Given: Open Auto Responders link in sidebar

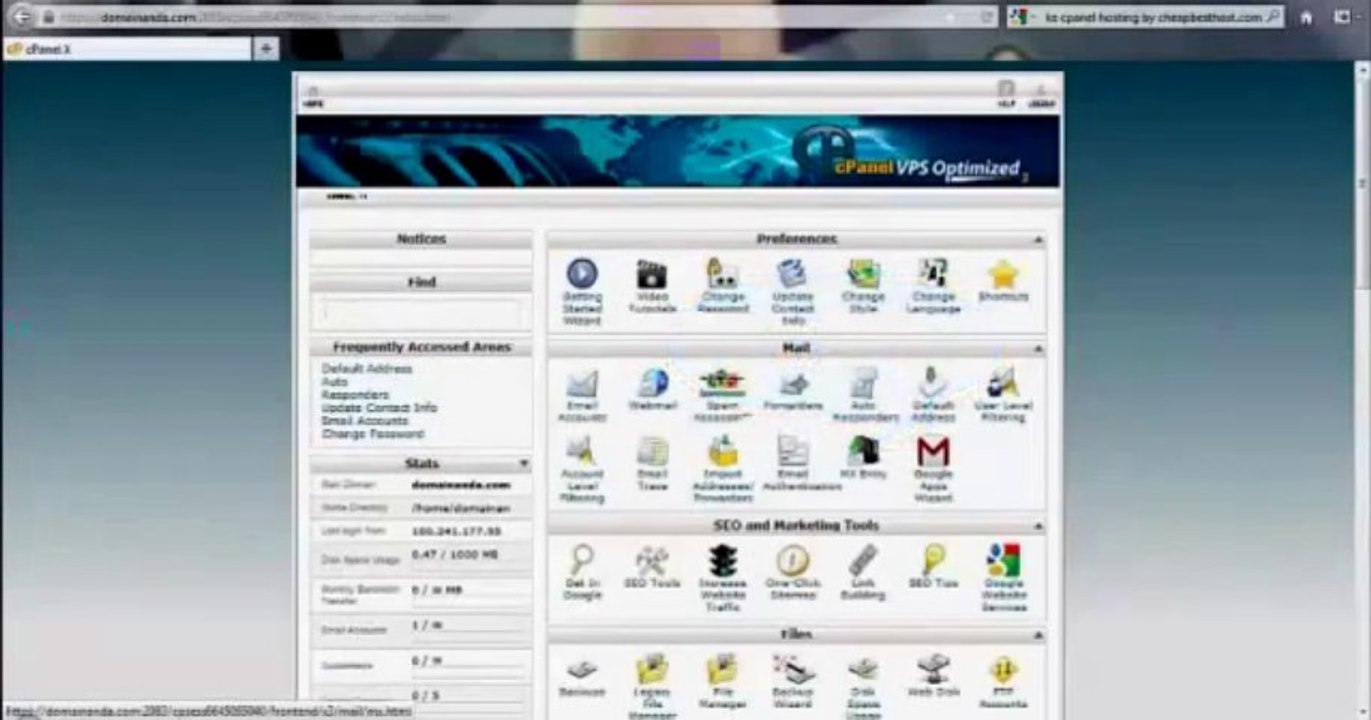Looking at the screenshot, I should pyautogui.click(x=355, y=388).
